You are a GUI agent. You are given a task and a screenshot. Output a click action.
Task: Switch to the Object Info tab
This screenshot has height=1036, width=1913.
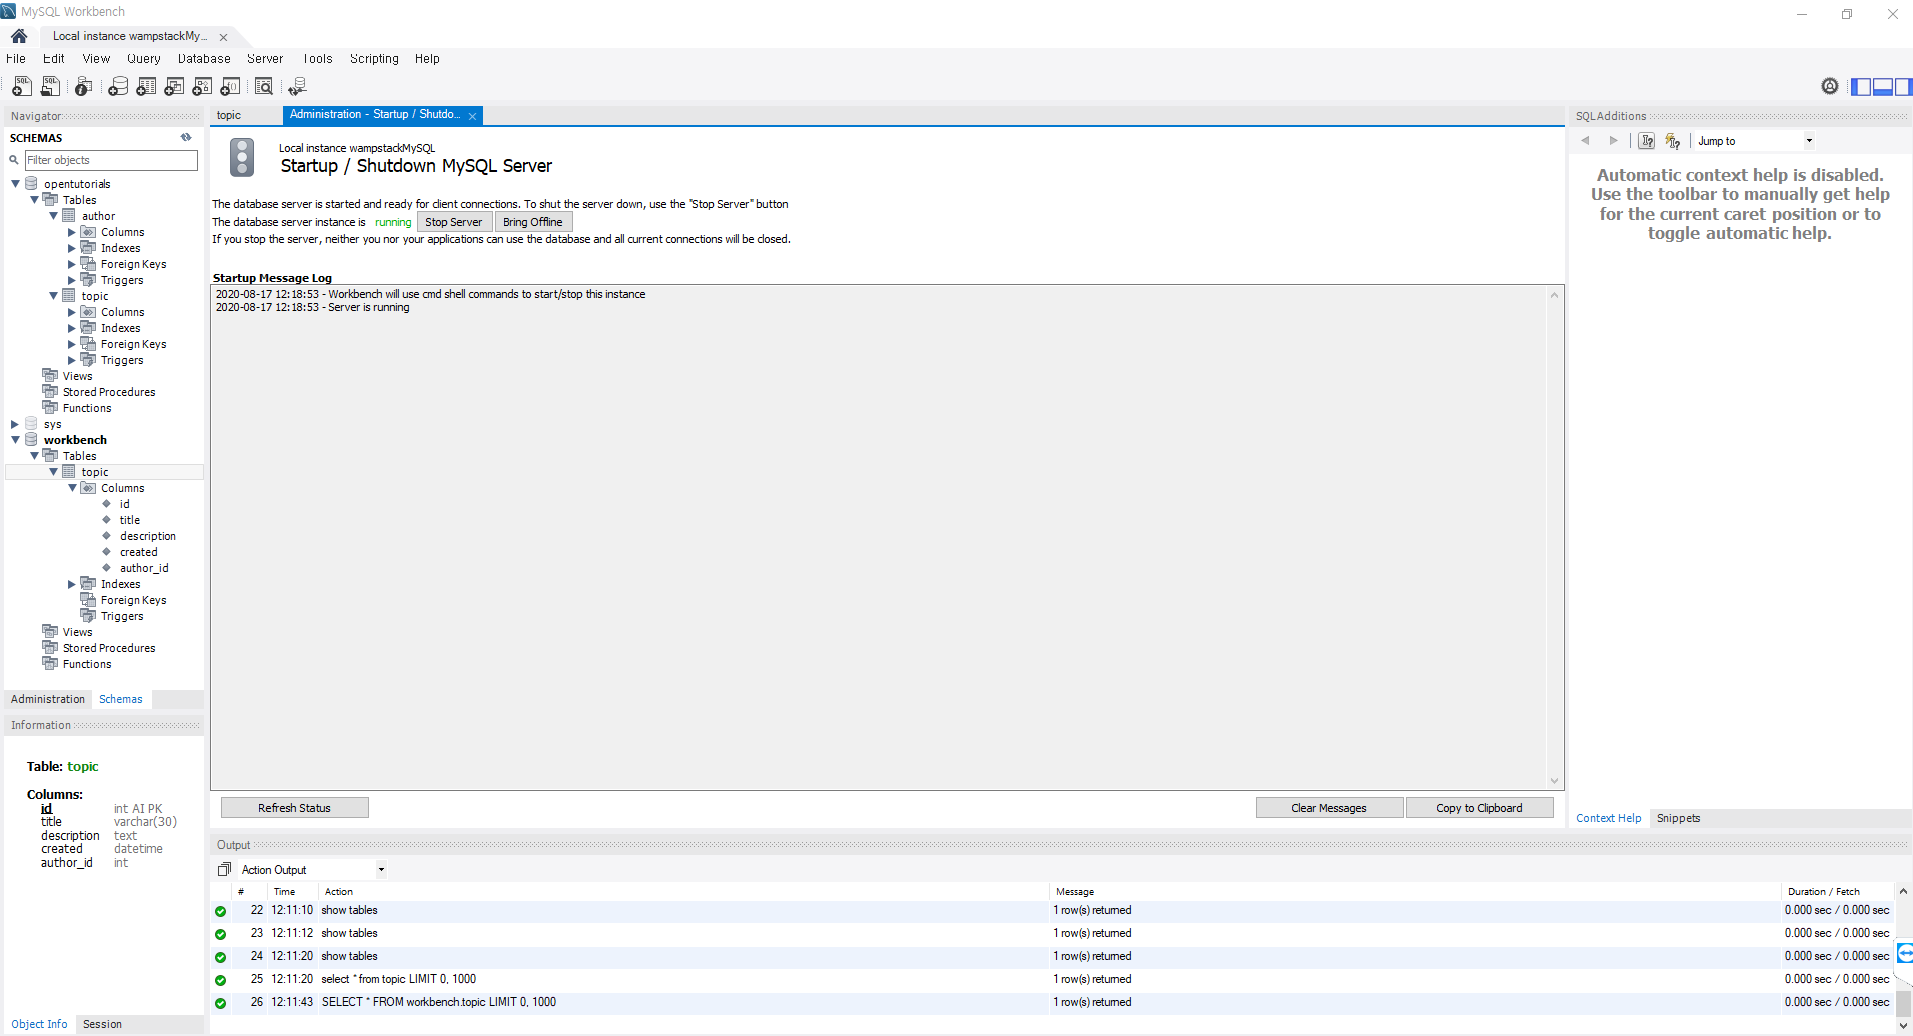[x=39, y=1024]
